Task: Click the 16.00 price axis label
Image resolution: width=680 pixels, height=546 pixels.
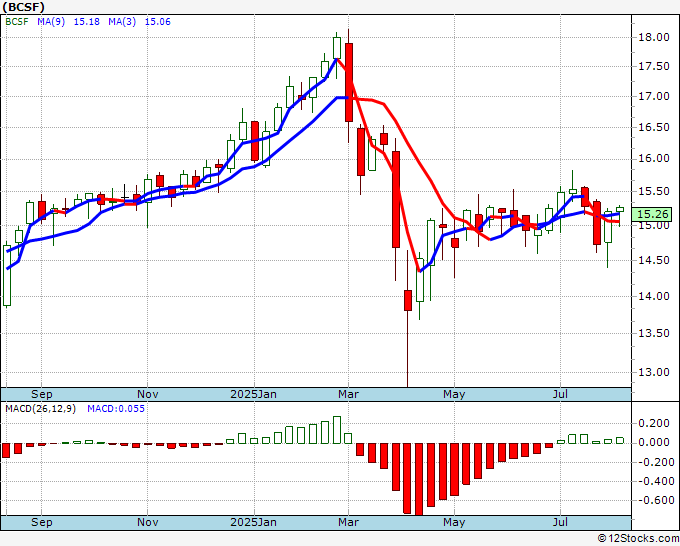Action: (654, 159)
